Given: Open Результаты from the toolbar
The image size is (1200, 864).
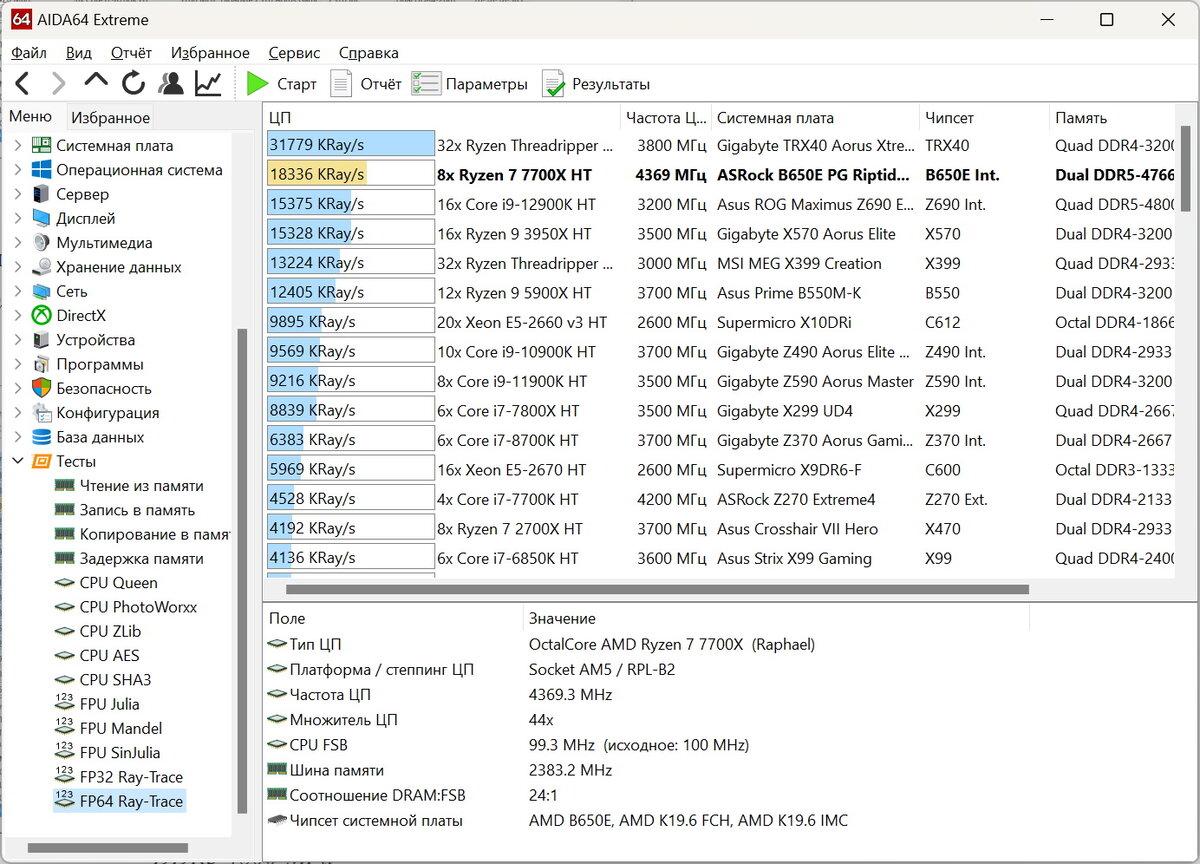Looking at the screenshot, I should pyautogui.click(x=596, y=84).
